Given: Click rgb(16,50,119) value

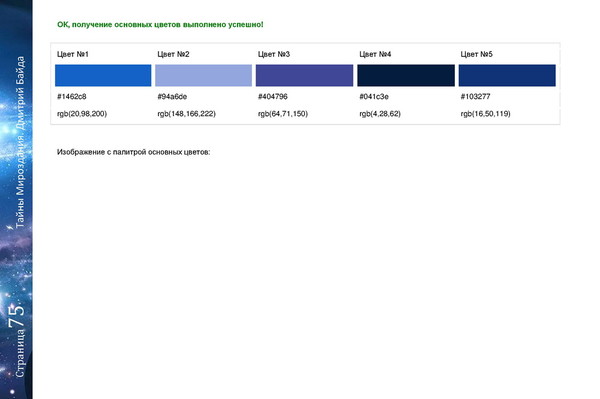Looking at the screenshot, I should coord(485,114).
